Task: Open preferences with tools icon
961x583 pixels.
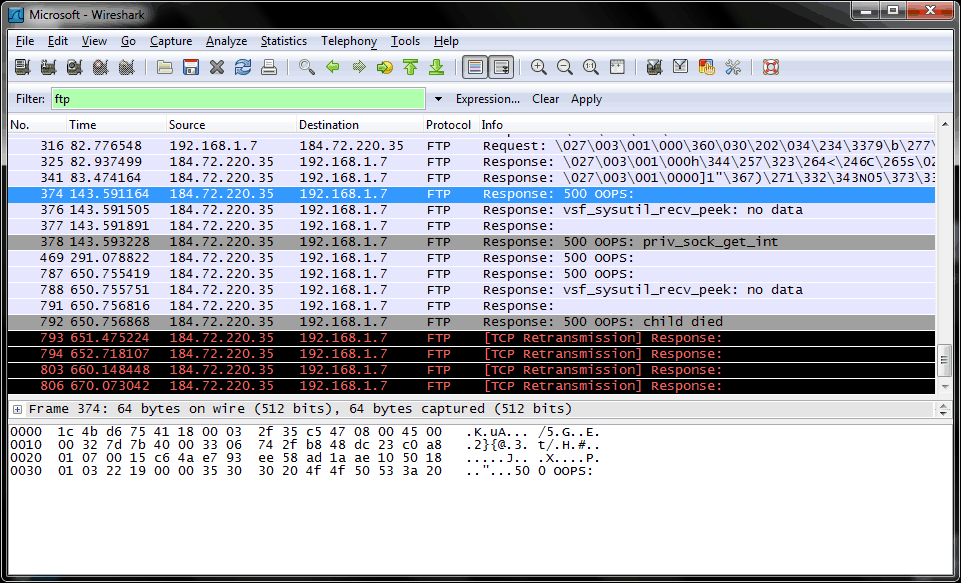Action: pyautogui.click(x=732, y=67)
